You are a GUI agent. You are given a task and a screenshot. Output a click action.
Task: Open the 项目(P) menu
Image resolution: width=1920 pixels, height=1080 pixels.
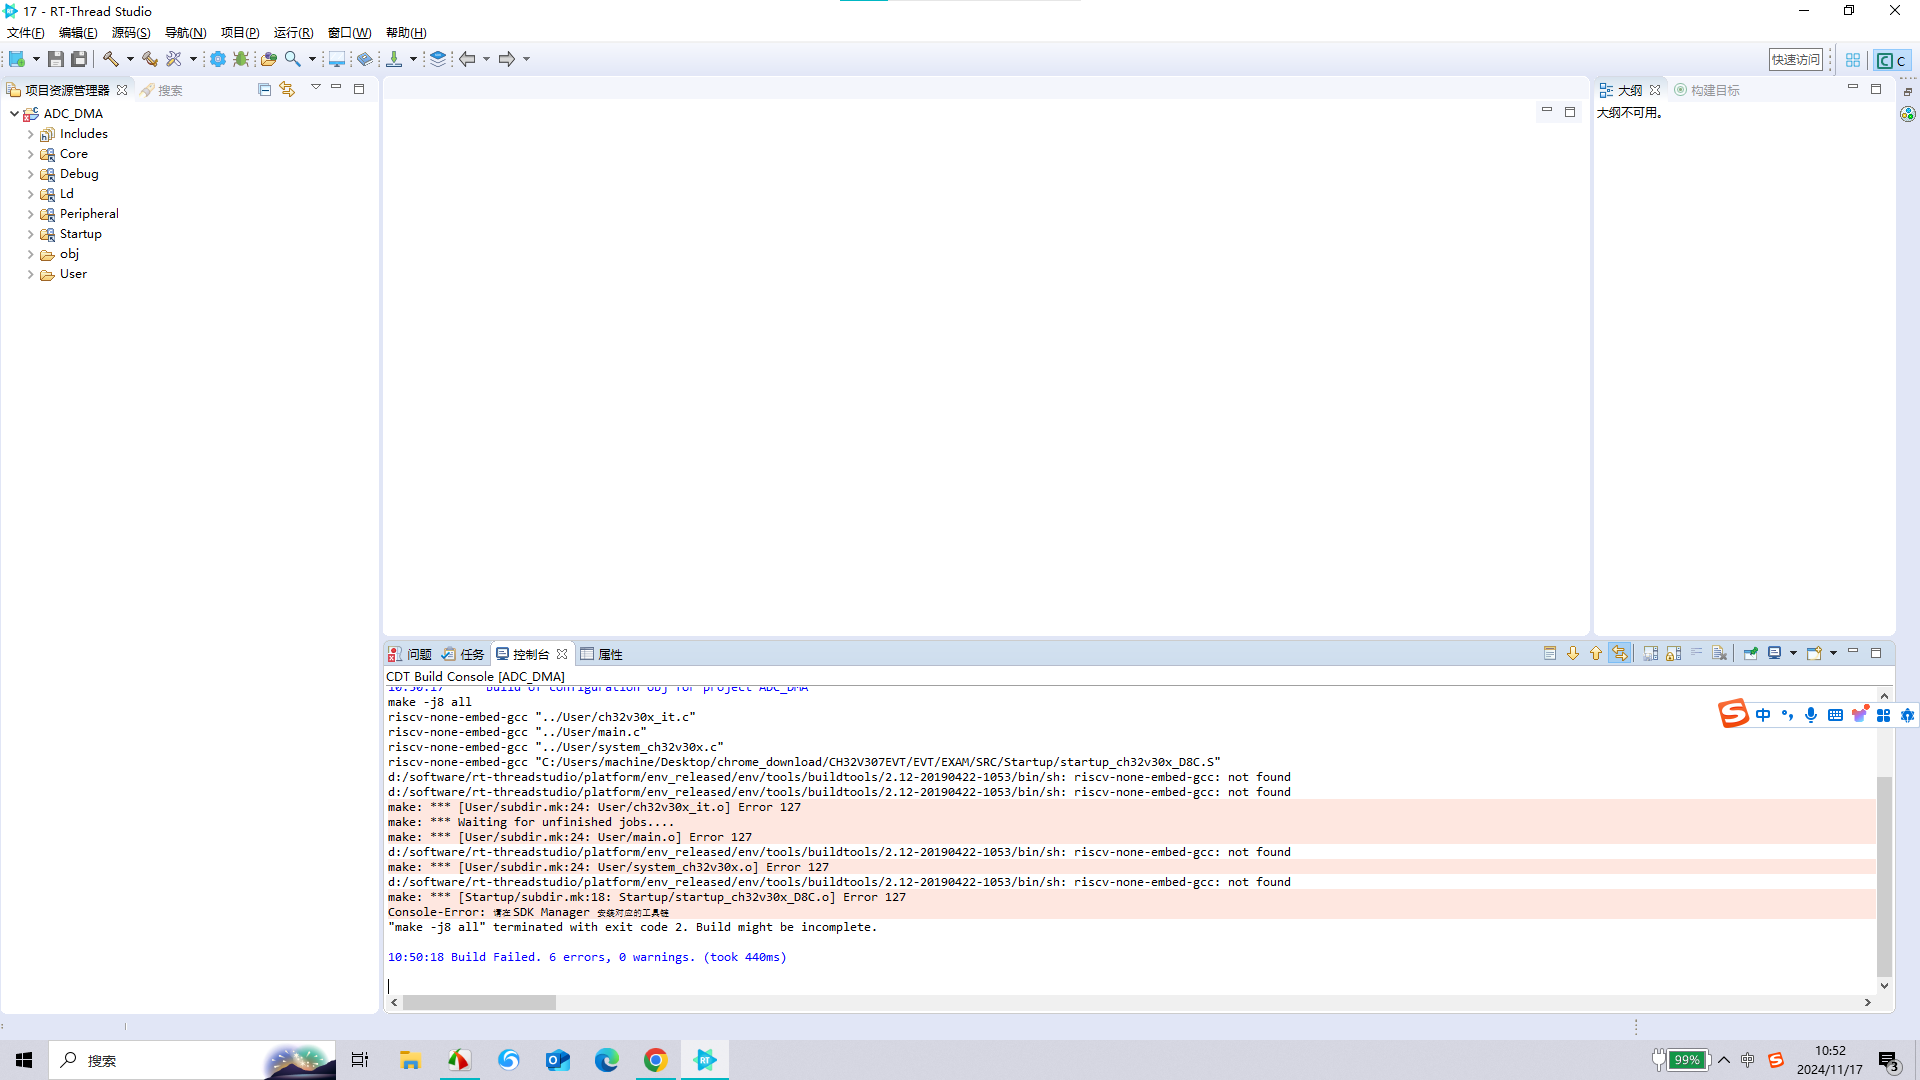click(240, 33)
